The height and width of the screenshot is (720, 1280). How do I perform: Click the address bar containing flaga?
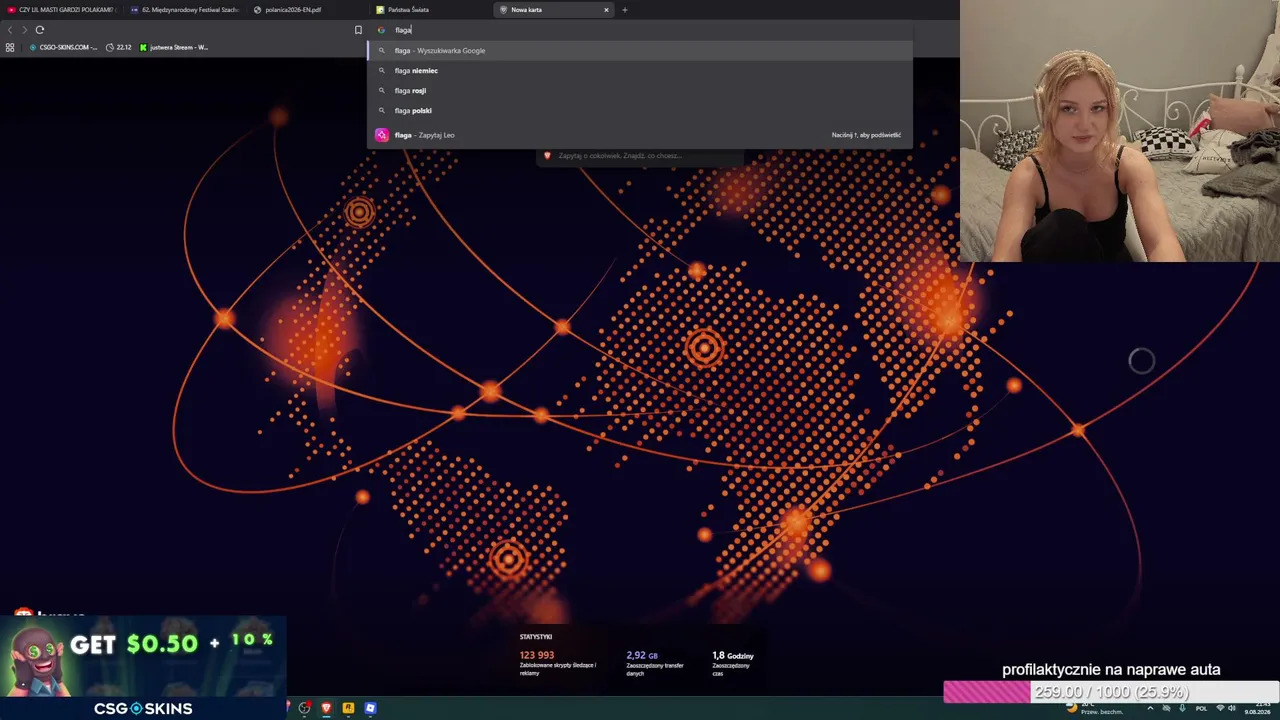[x=640, y=30]
